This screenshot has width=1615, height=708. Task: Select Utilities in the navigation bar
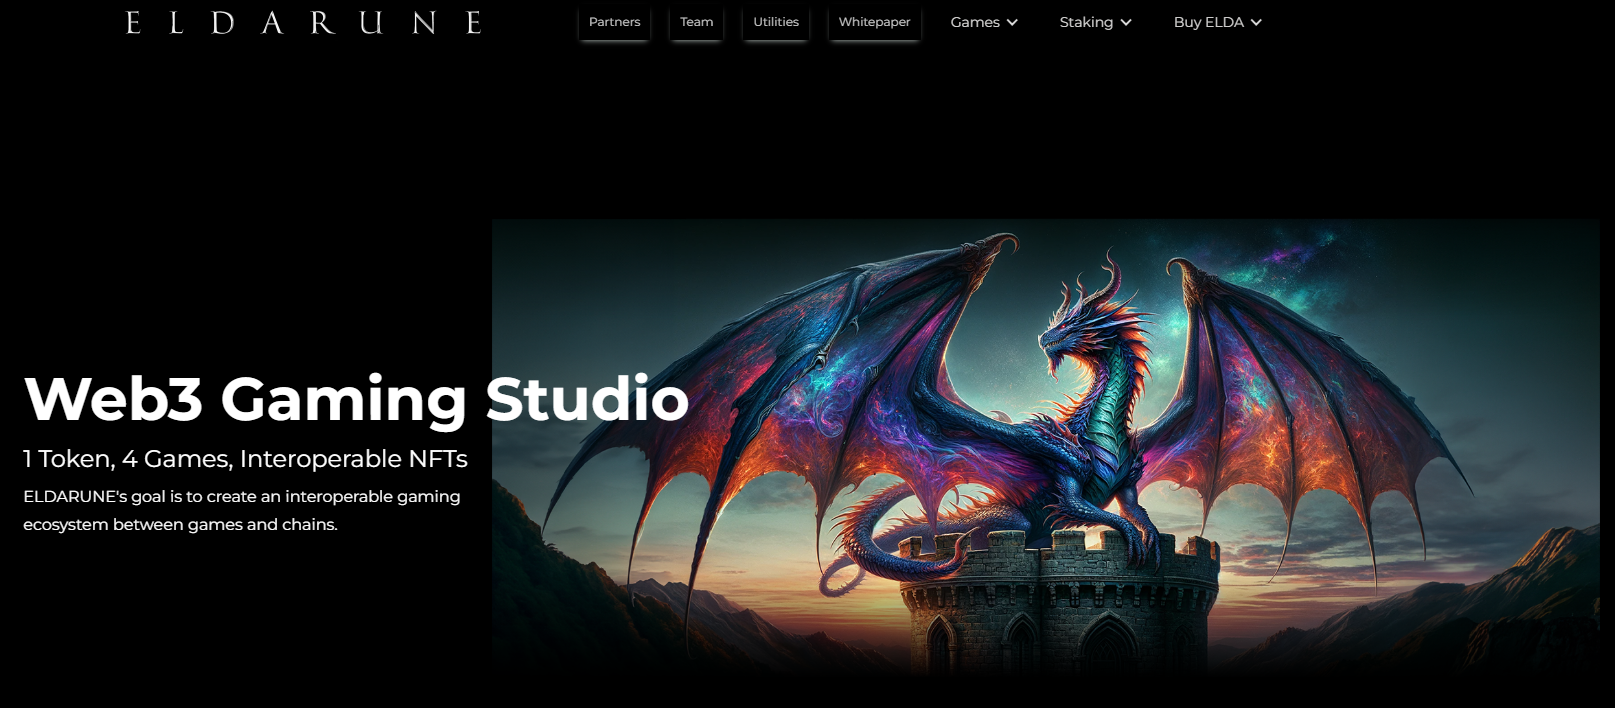pos(776,22)
